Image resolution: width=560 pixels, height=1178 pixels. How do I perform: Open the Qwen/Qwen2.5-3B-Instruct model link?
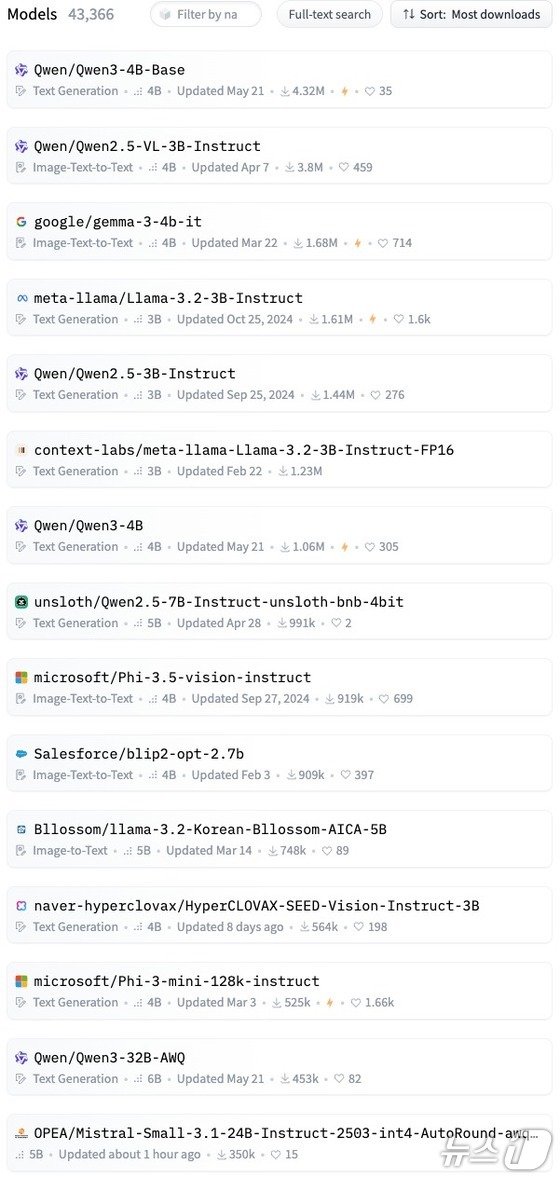click(135, 373)
